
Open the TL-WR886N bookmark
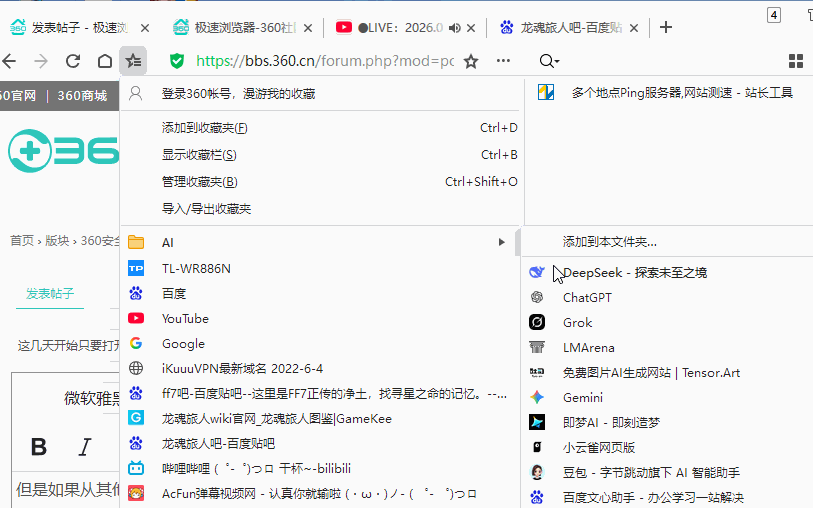319,269
